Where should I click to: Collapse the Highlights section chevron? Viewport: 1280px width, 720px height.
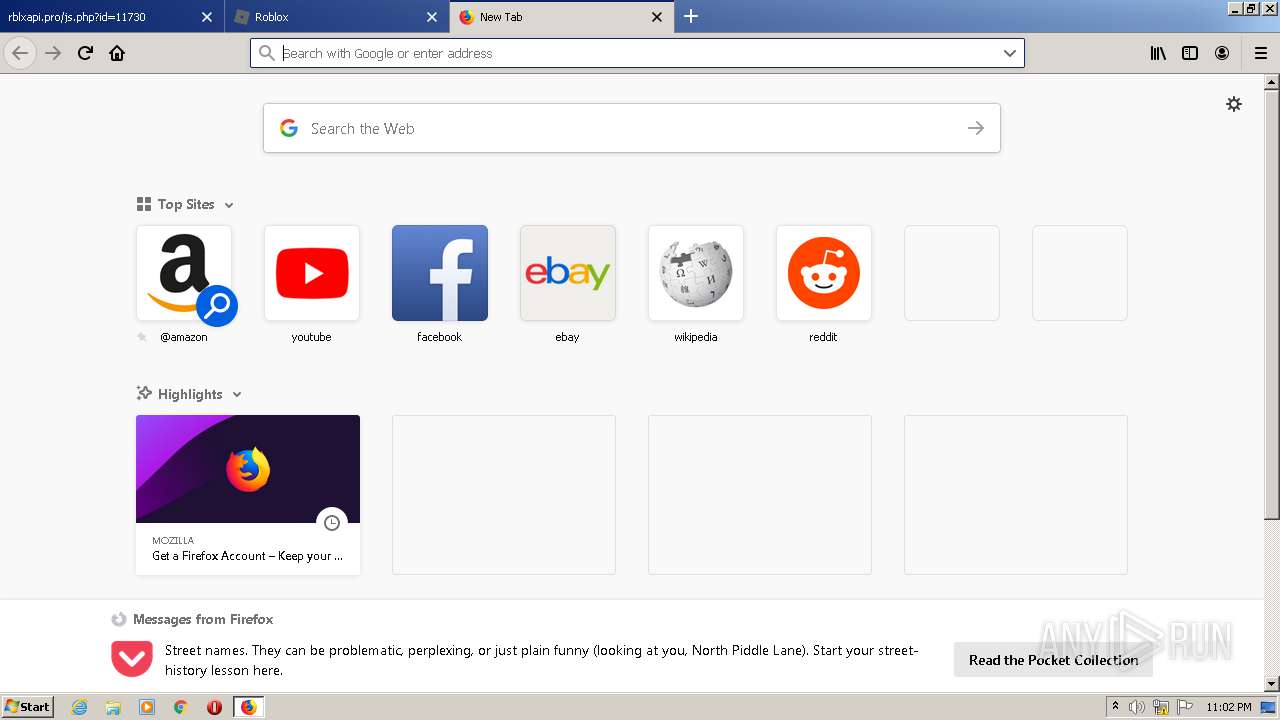point(237,395)
